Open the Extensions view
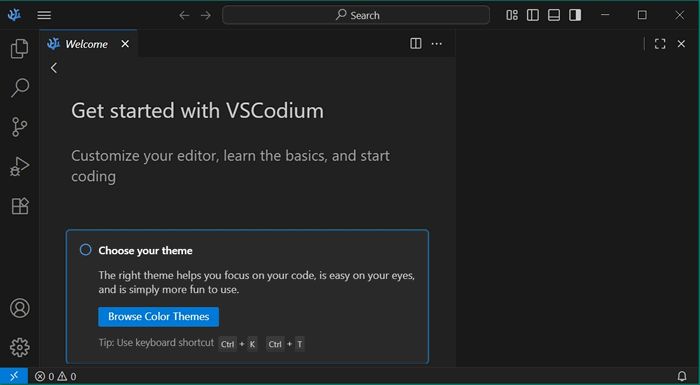 point(19,206)
